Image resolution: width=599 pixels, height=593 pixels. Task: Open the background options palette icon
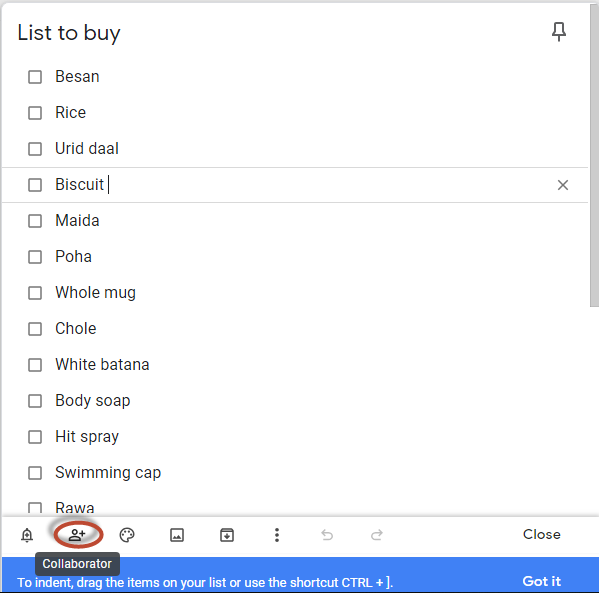(127, 535)
